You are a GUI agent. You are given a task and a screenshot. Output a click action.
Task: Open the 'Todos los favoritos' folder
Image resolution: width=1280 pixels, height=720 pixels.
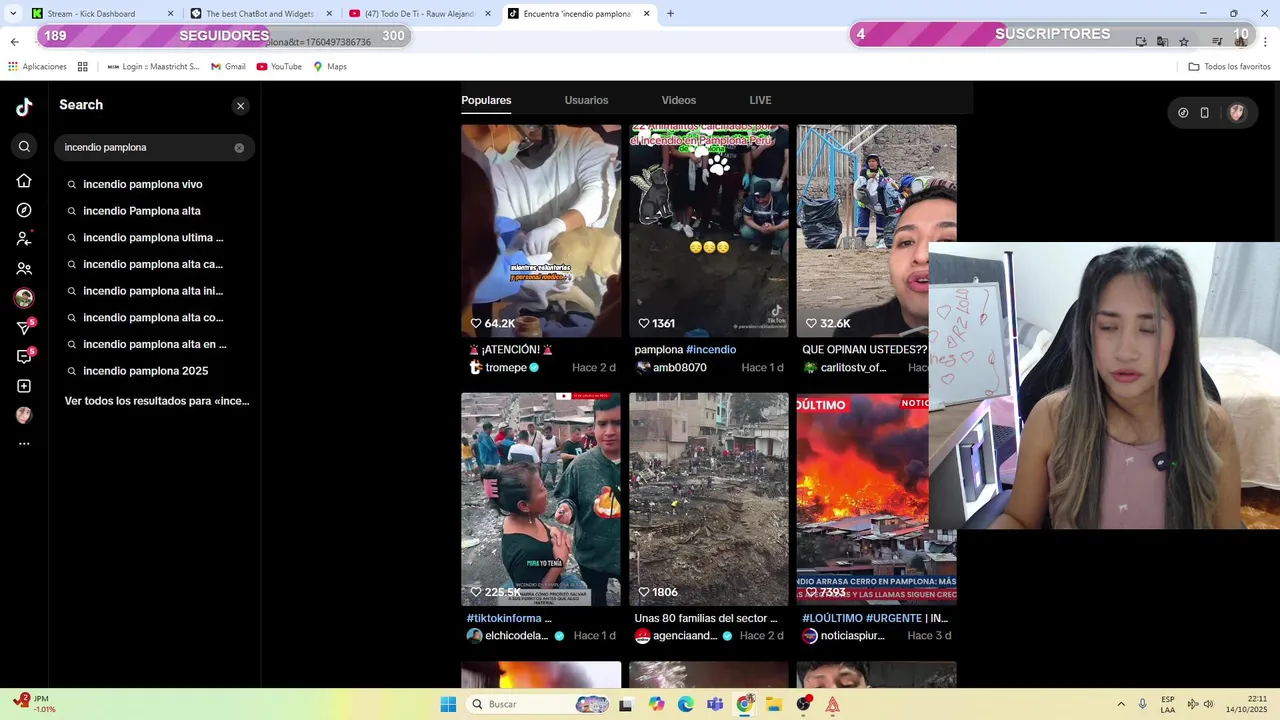point(1229,67)
